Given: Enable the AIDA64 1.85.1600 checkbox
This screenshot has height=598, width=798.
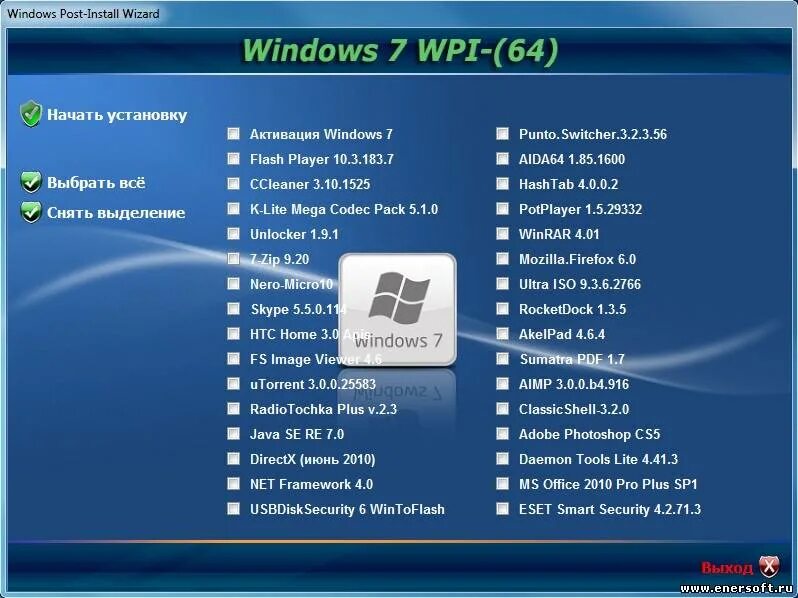Looking at the screenshot, I should tap(502, 159).
